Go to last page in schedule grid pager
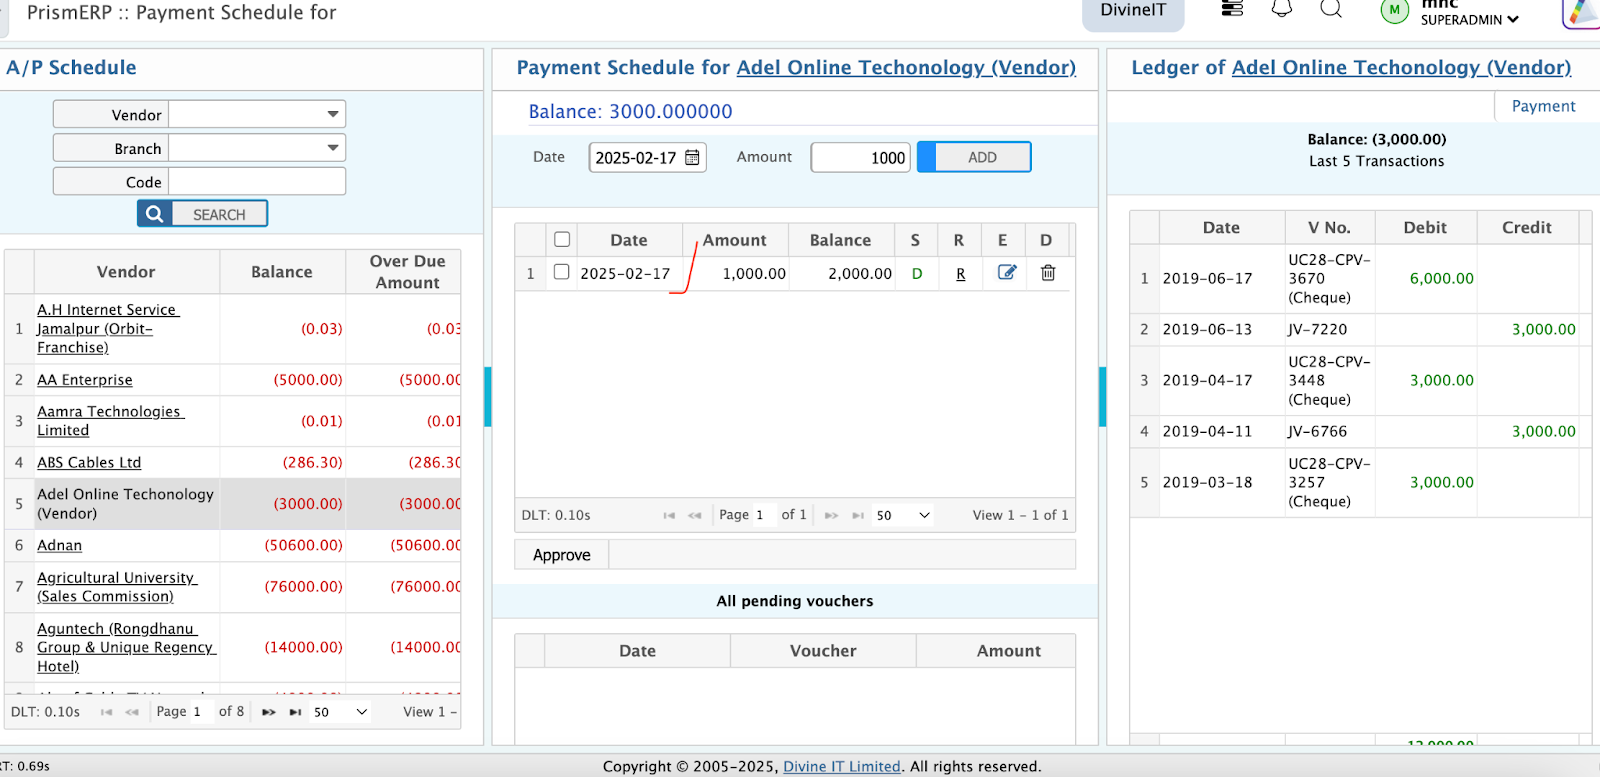This screenshot has width=1600, height=777. 858,516
